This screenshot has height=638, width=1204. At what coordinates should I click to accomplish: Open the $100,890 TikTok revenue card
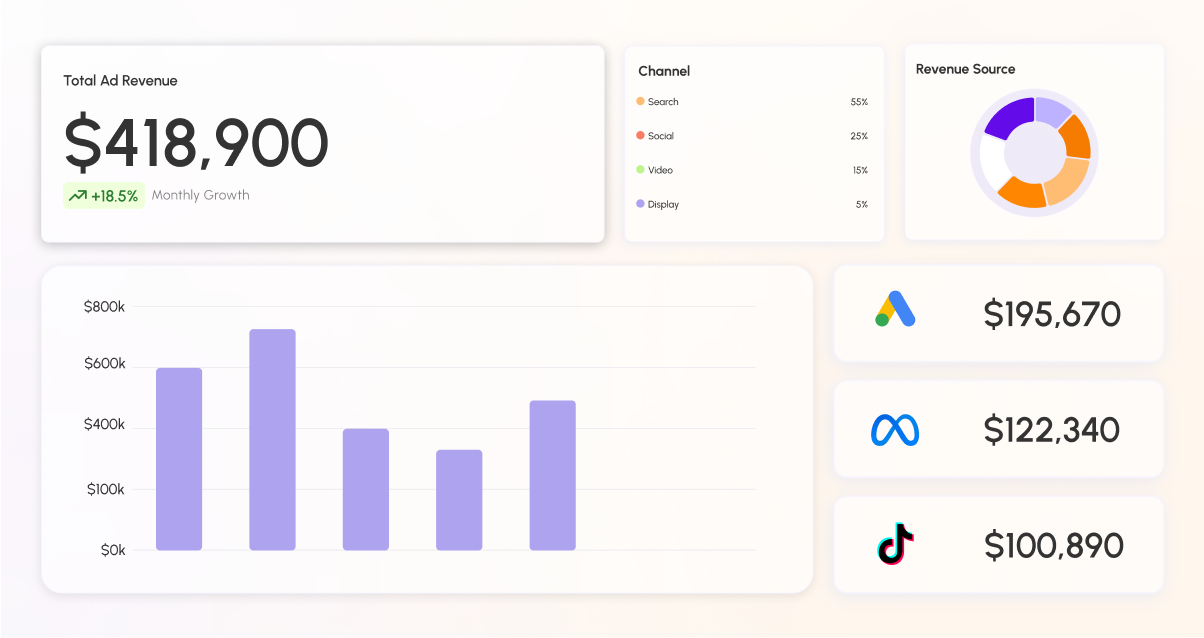tap(998, 545)
